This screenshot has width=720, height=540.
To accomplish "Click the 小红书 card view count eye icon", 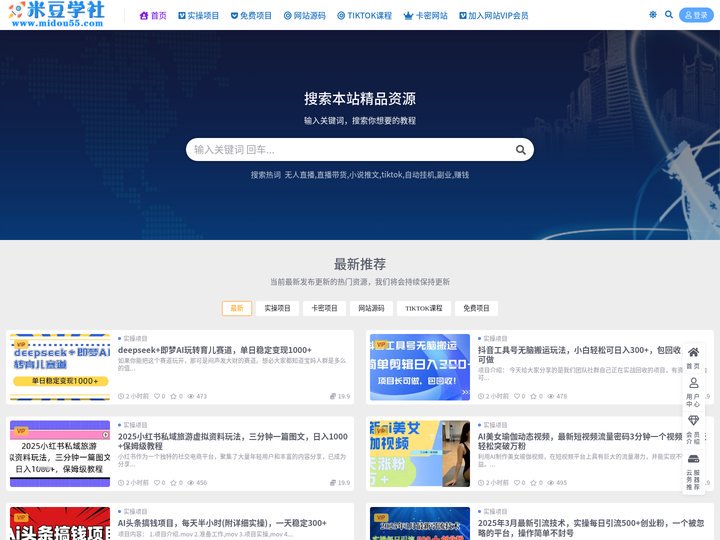I will [191, 483].
